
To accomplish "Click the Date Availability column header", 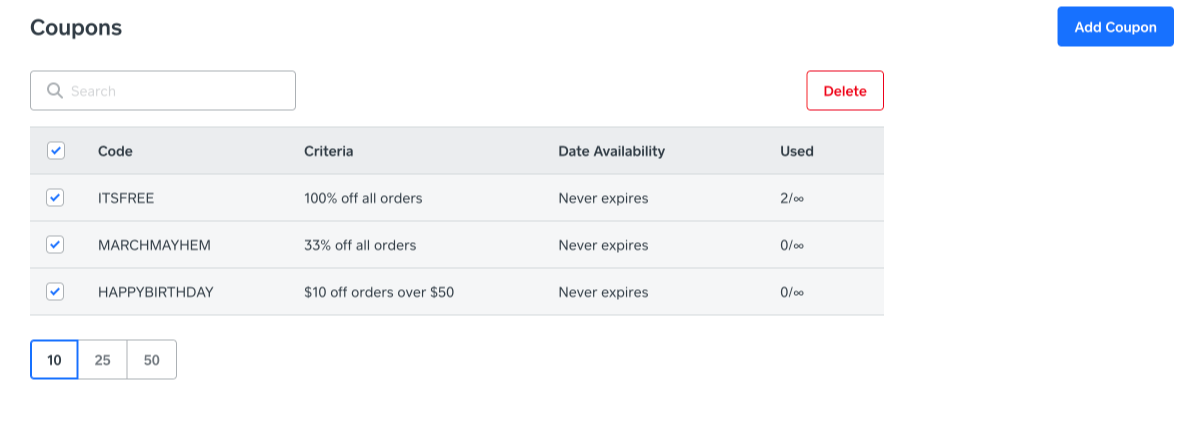I will [x=611, y=151].
